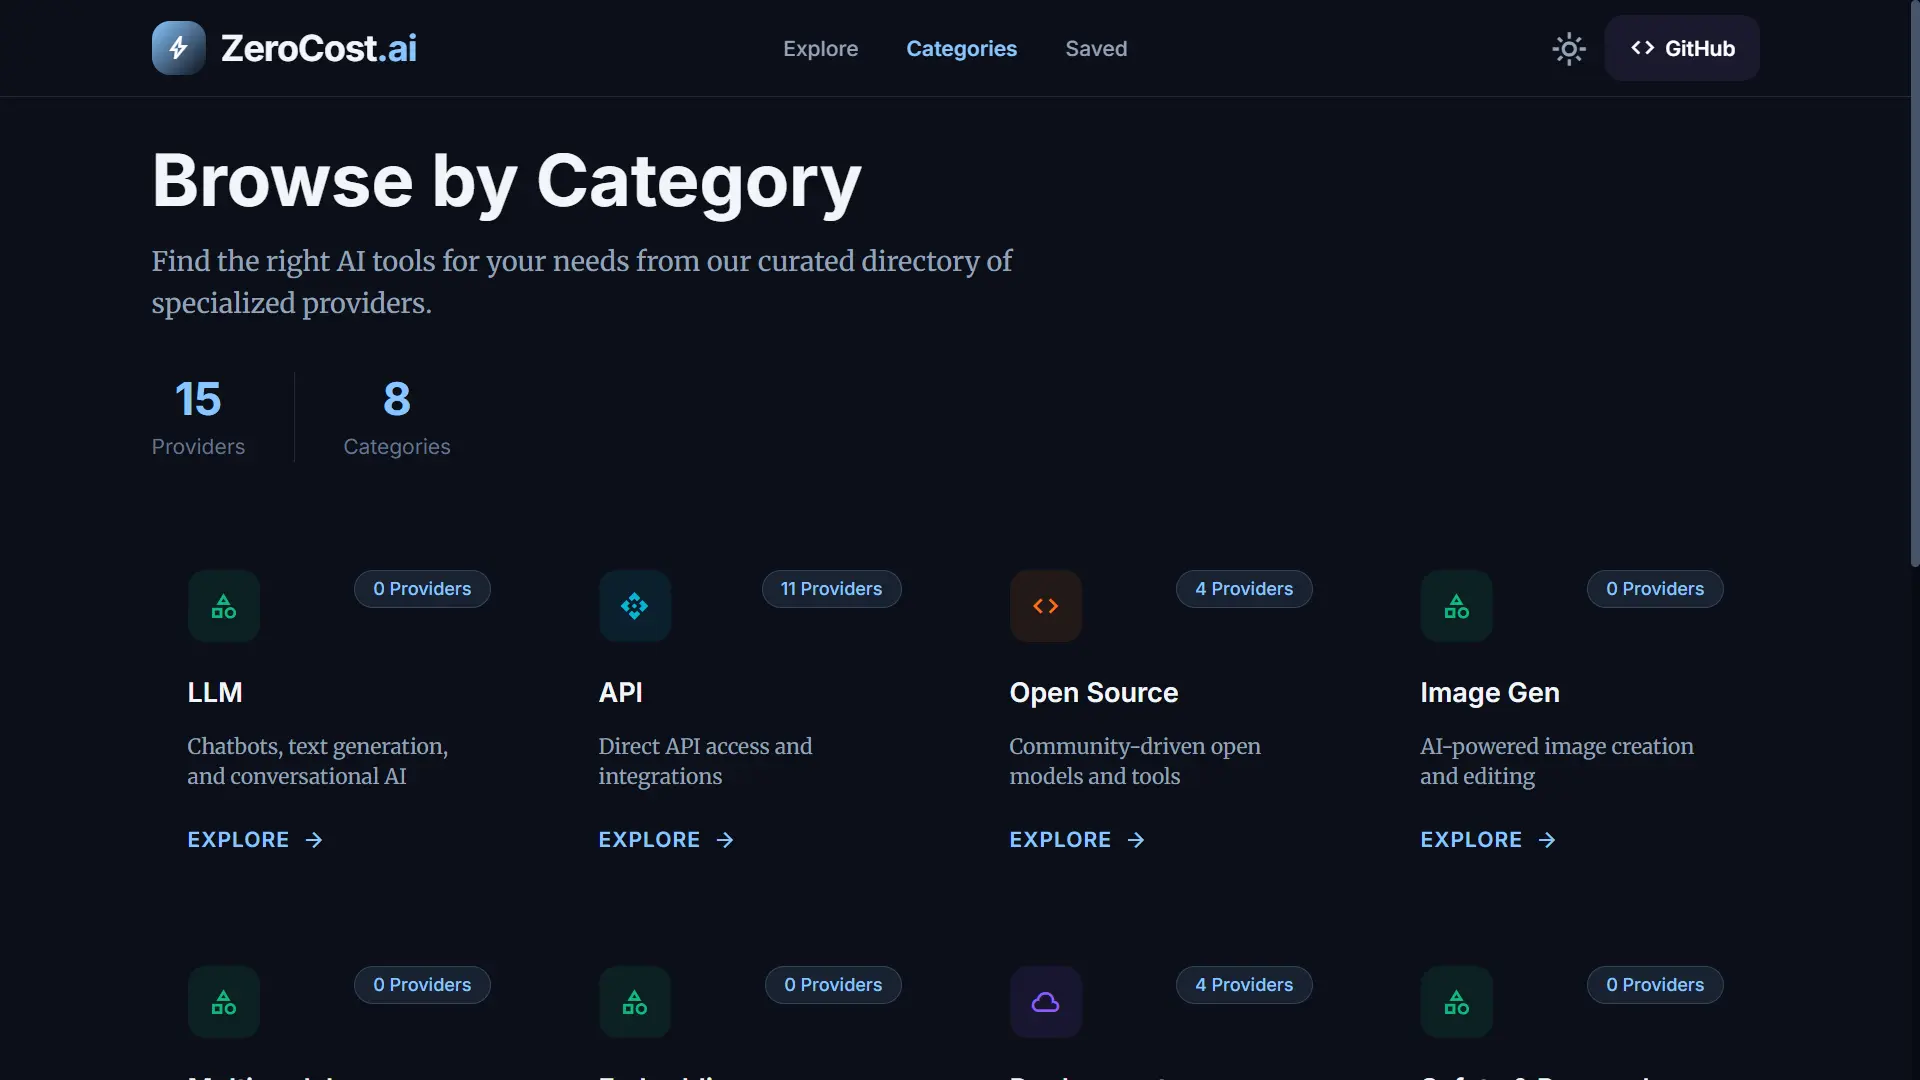Image resolution: width=1920 pixels, height=1080 pixels.
Task: Click the API category diamond icon
Action: pyautogui.click(x=635, y=606)
